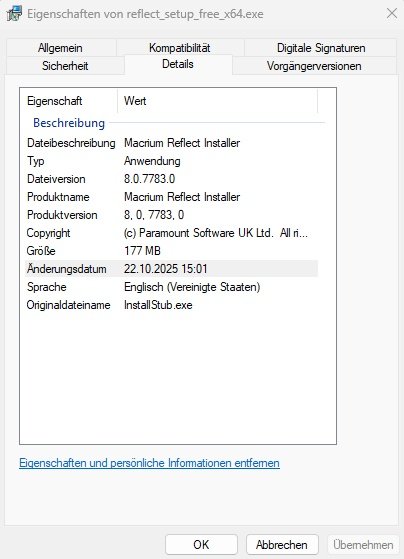Select the Copyright property row

pyautogui.click(x=172, y=233)
